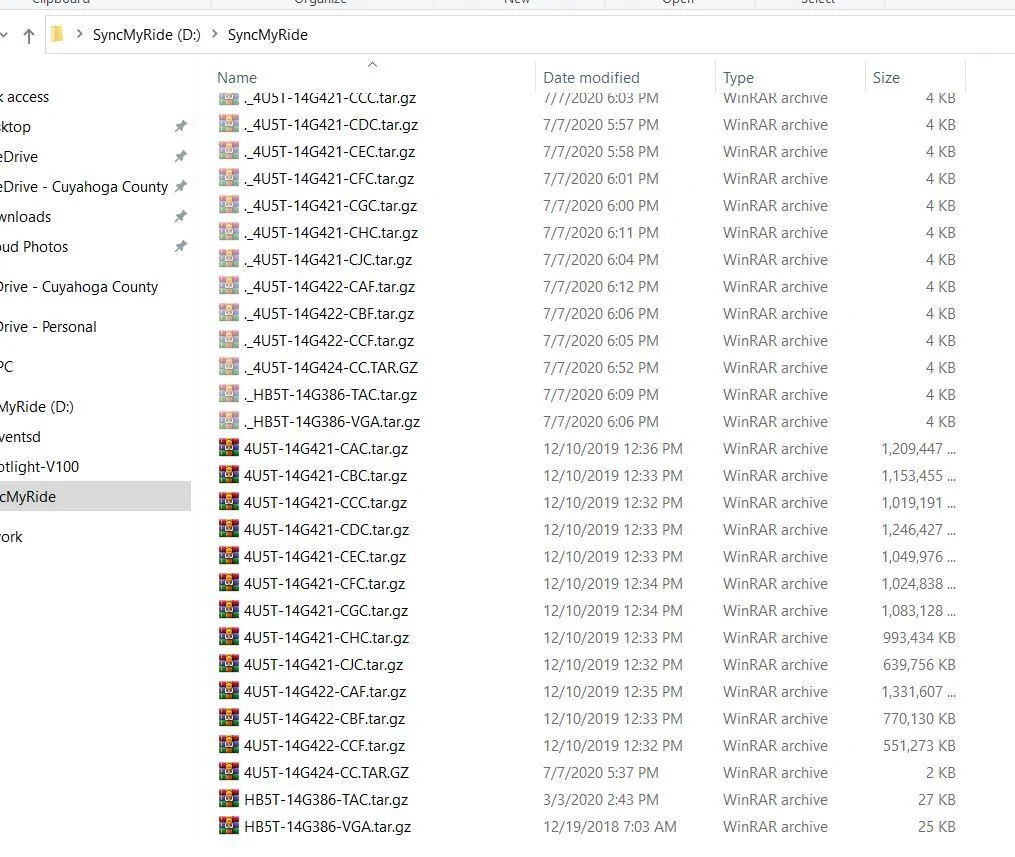Viewport: 1015px width, 857px height.
Task: Expand the chevron after SyncMyRide (D:) breadcrumb
Action: point(214,34)
